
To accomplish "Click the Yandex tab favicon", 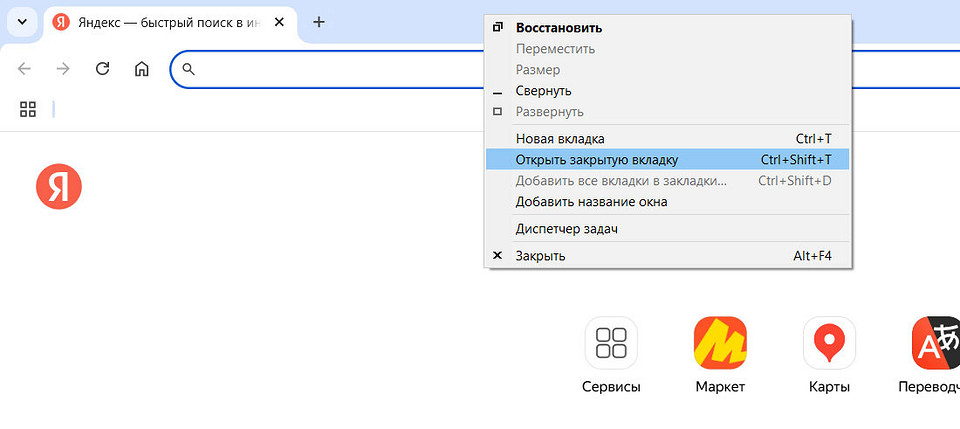I will [x=61, y=22].
